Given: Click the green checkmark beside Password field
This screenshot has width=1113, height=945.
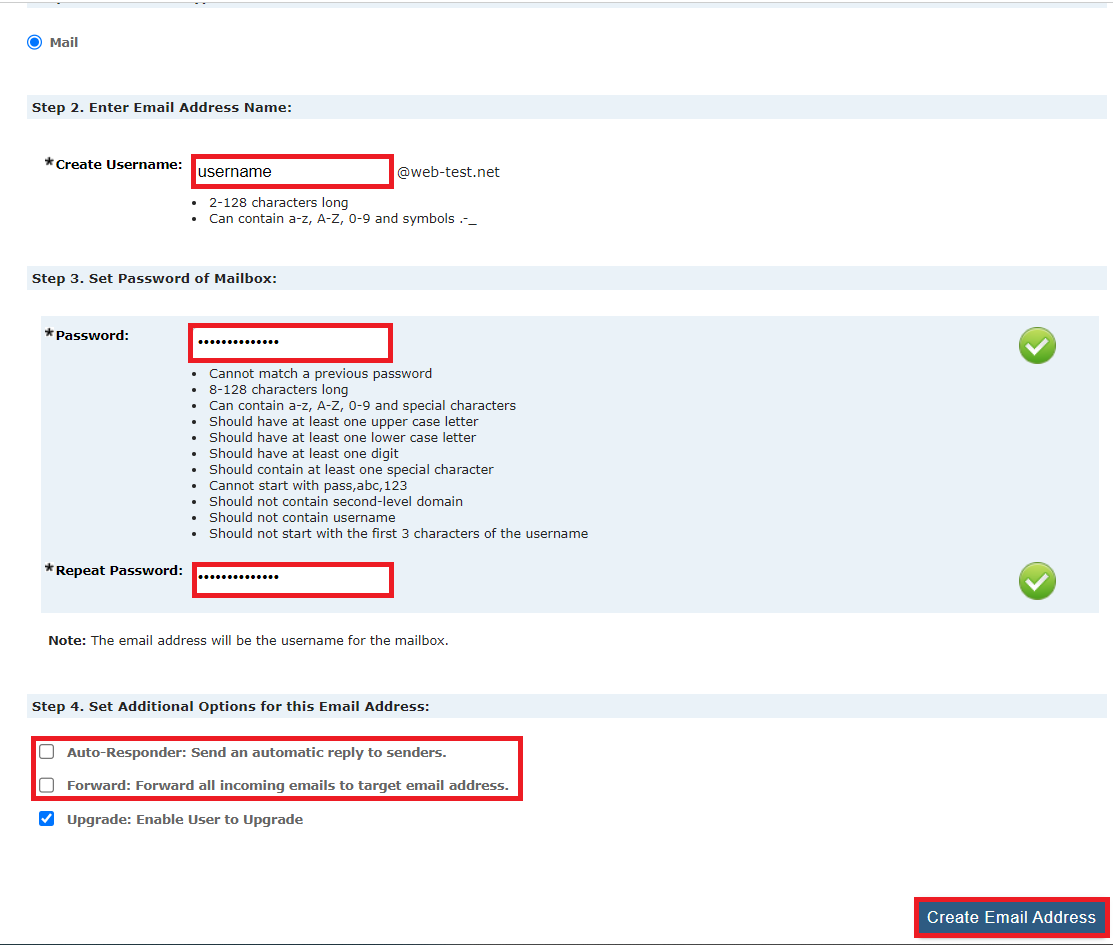Looking at the screenshot, I should tap(1037, 345).
